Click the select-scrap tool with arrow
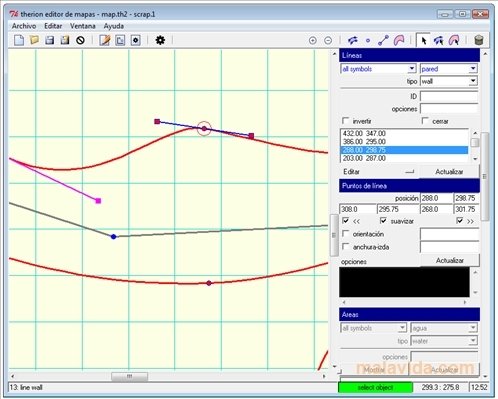 click(438, 40)
